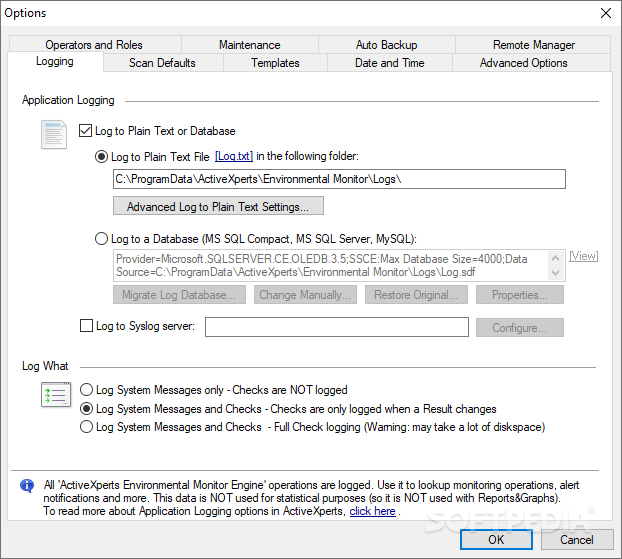Click the View link beside database string

[584, 256]
